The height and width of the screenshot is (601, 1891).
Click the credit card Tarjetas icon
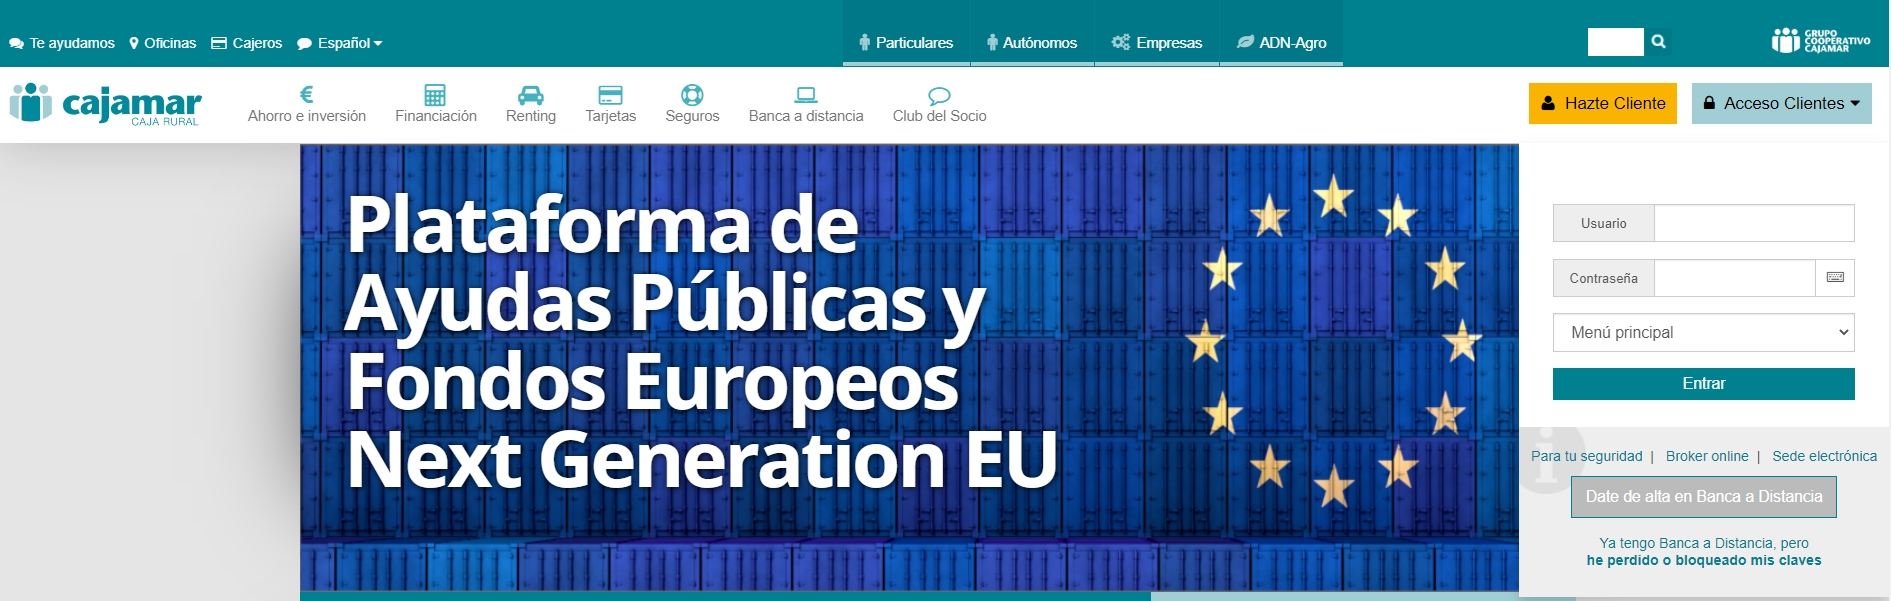(x=610, y=95)
